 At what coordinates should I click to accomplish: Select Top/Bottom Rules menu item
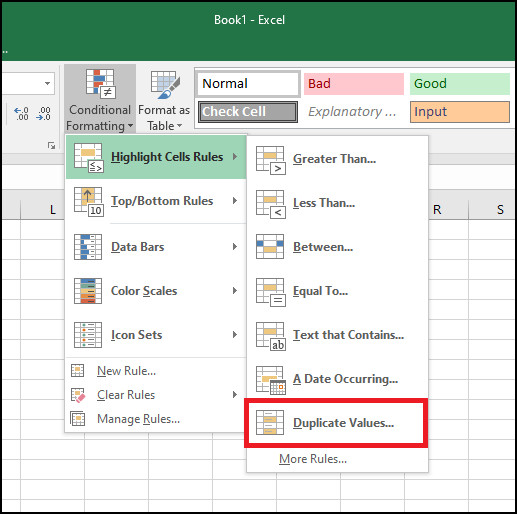pyautogui.click(x=156, y=201)
